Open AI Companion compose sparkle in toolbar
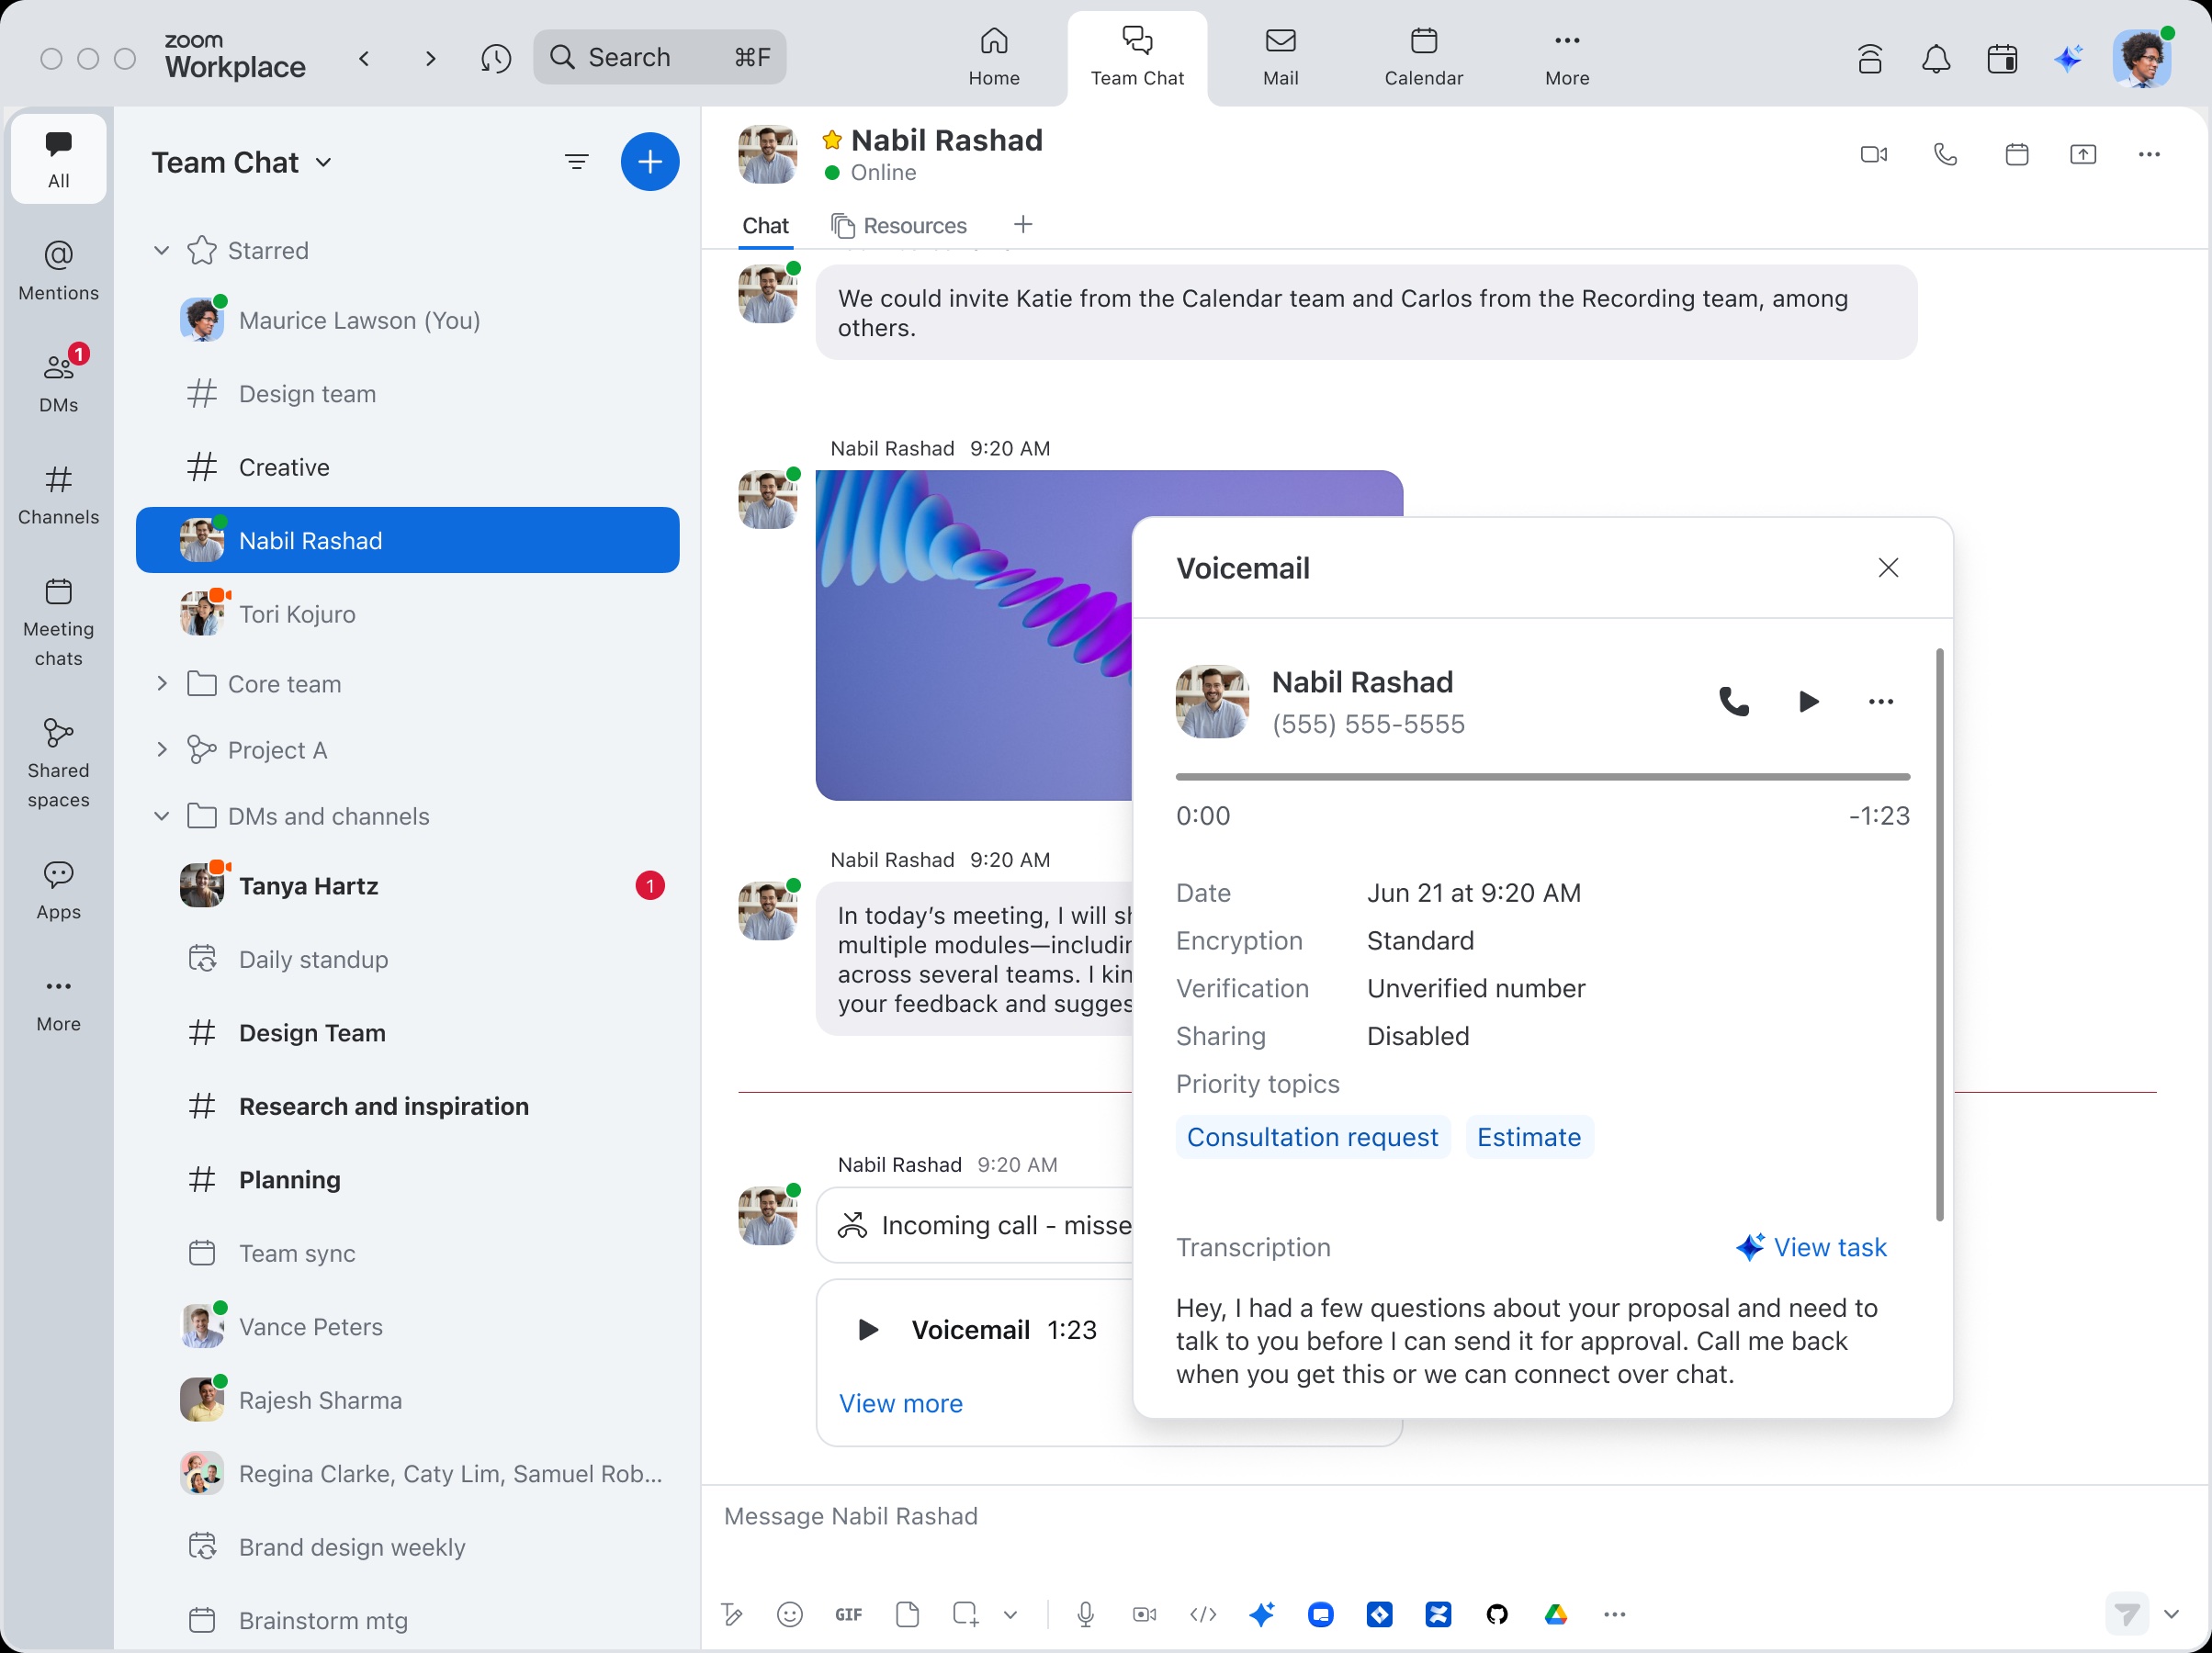2212x1653 pixels. pyautogui.click(x=1262, y=1614)
